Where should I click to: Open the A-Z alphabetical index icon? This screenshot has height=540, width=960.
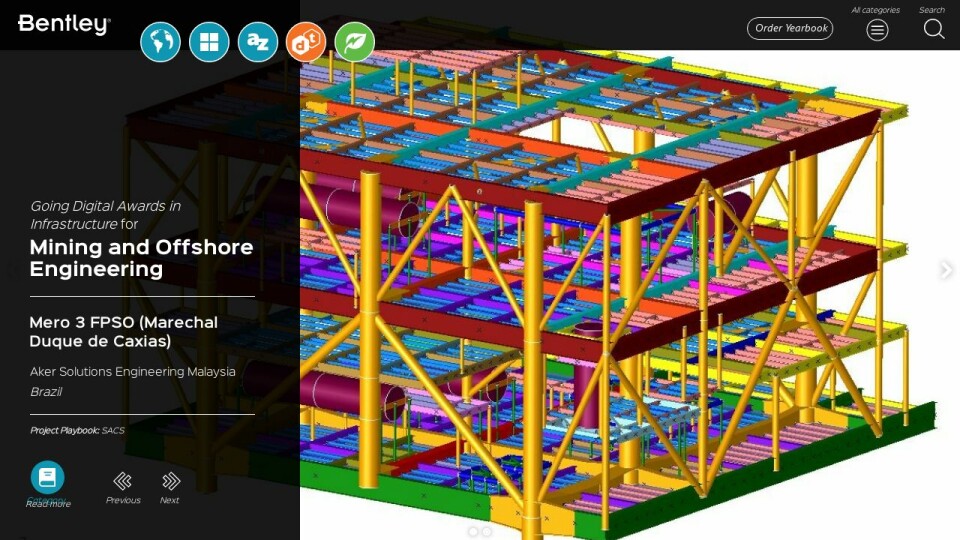tap(258, 42)
